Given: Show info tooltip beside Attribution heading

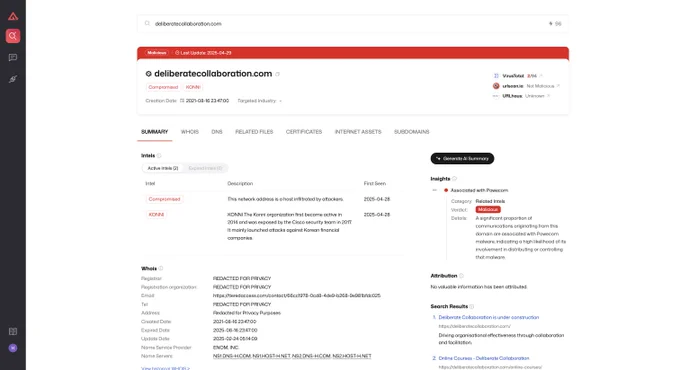Looking at the screenshot, I should tap(461, 276).
